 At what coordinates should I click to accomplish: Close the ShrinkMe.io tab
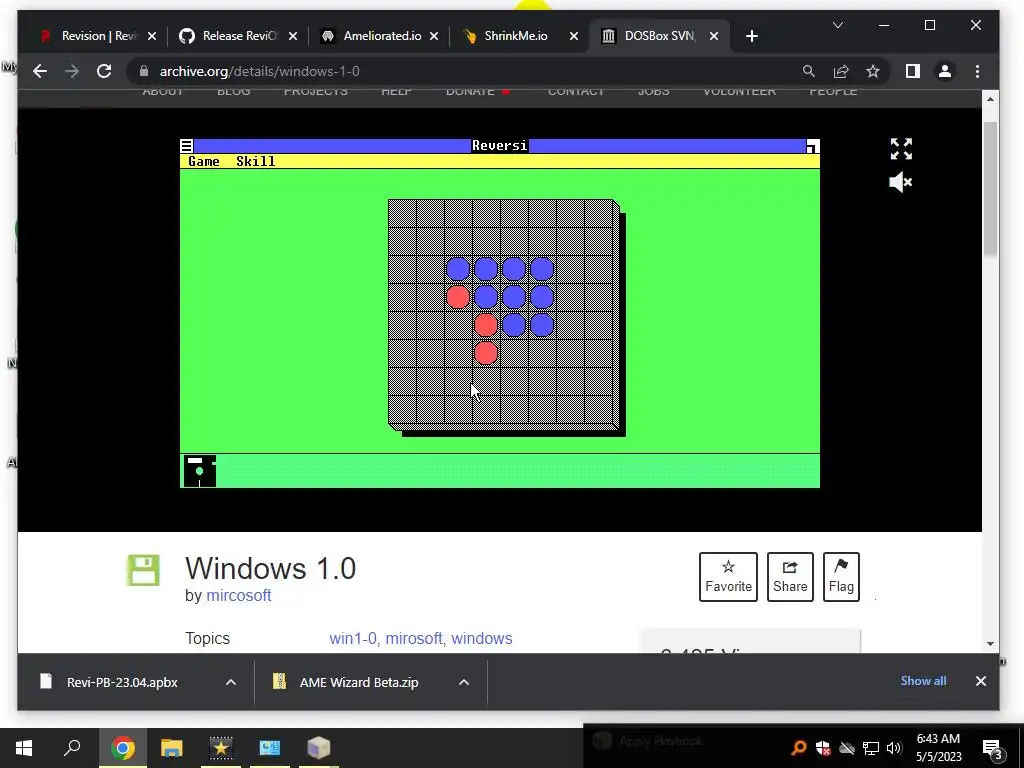(573, 36)
